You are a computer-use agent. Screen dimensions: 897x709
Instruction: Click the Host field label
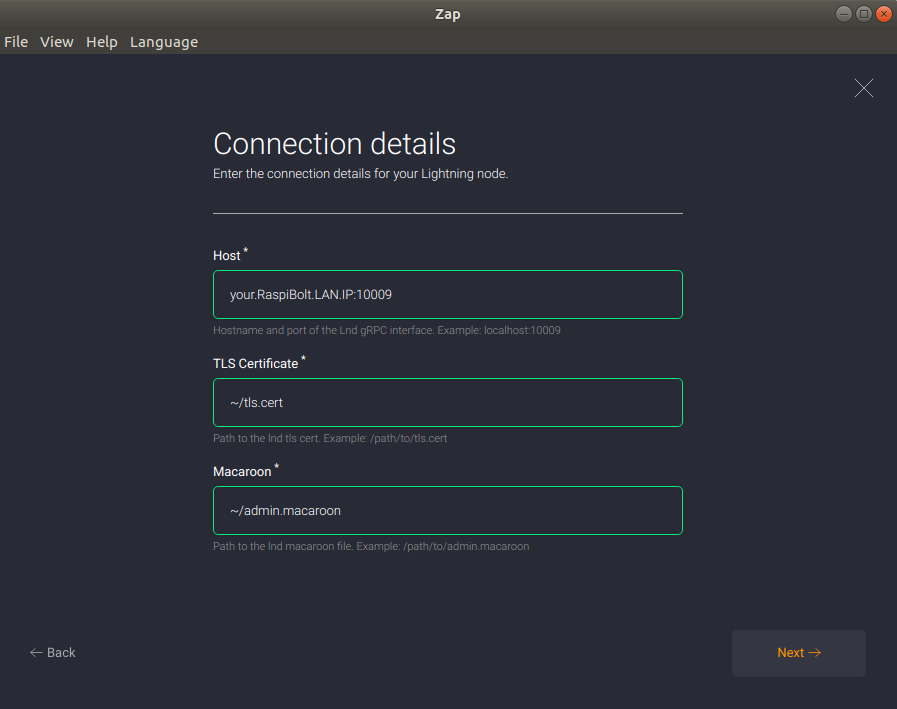[x=227, y=256]
